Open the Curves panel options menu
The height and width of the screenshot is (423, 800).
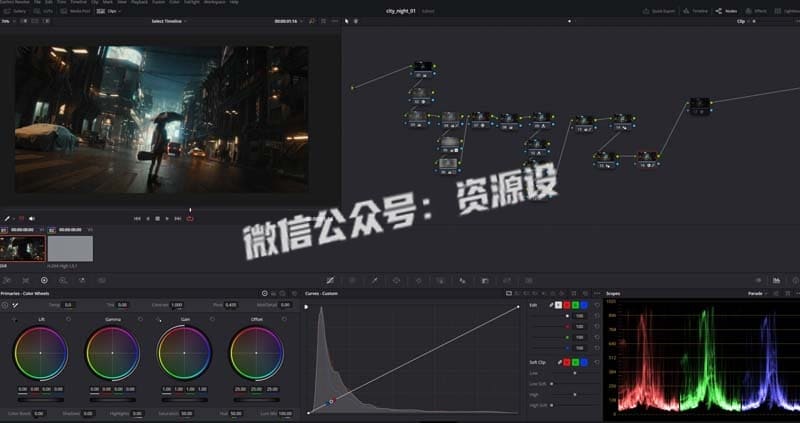pos(597,293)
